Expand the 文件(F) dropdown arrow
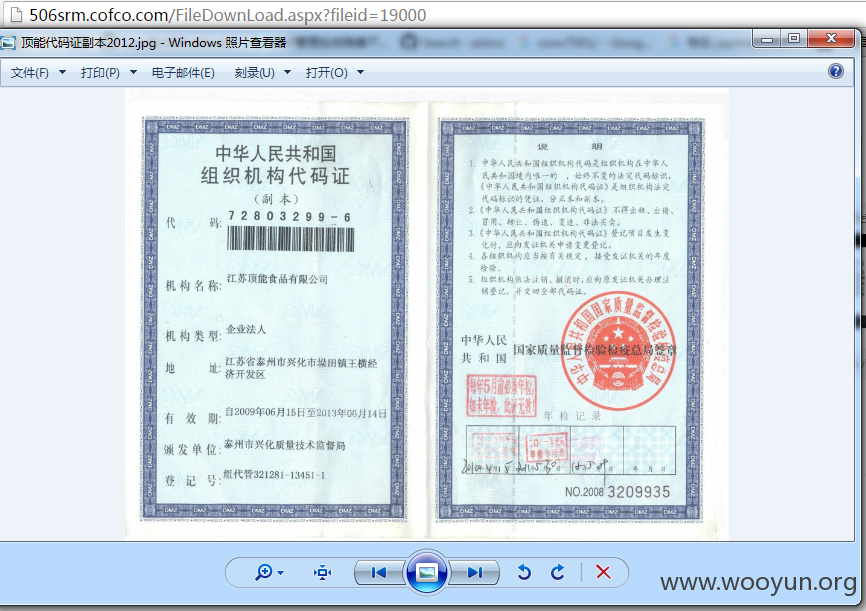Screen dimensions: 866x611 [x=62, y=72]
